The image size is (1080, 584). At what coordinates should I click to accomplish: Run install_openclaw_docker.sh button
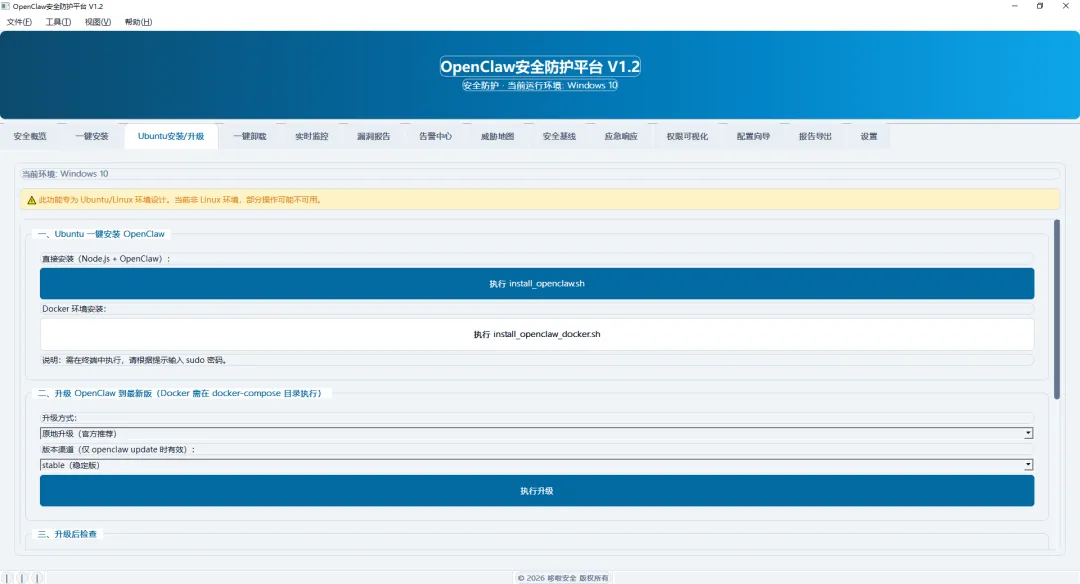coord(537,334)
